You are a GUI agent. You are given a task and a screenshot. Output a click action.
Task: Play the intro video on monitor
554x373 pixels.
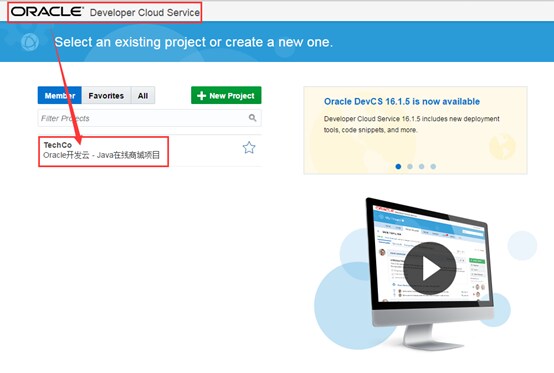pos(429,268)
